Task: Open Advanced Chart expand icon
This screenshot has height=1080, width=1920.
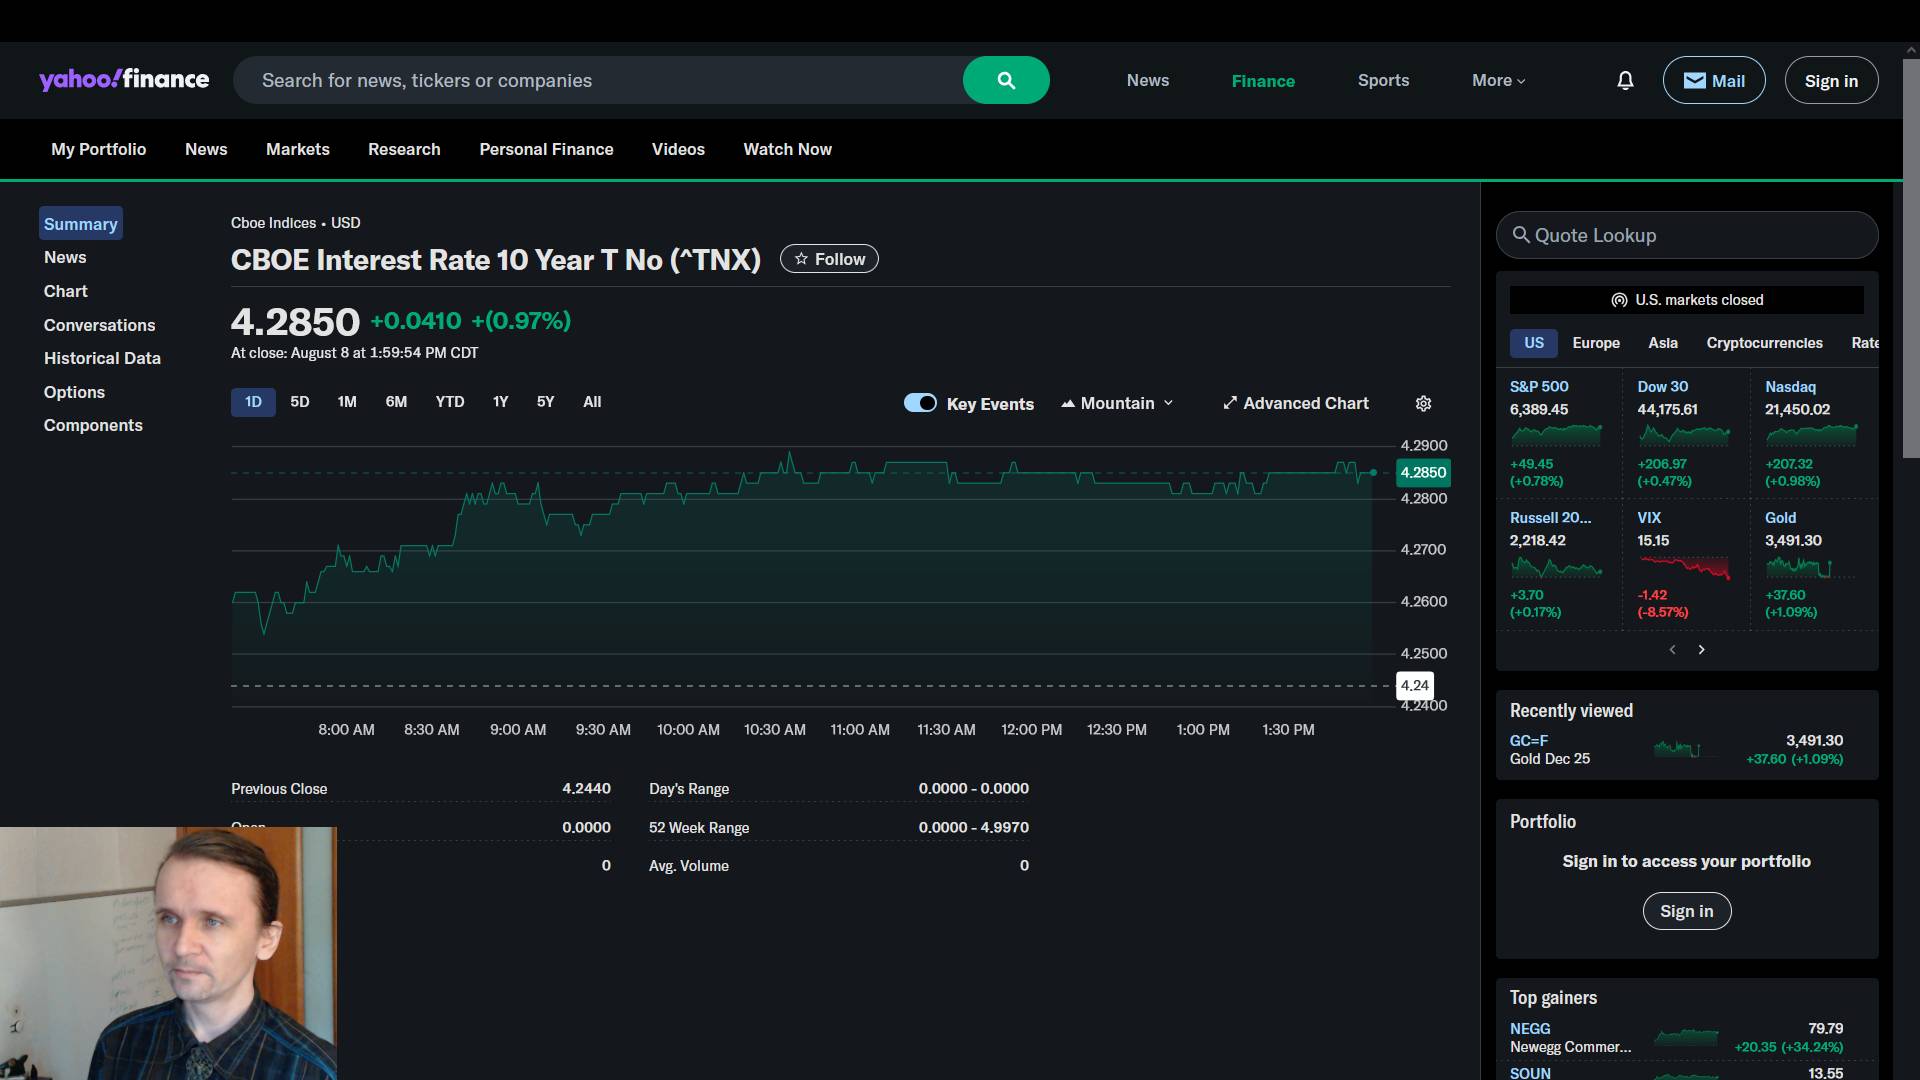Action: click(x=1230, y=403)
